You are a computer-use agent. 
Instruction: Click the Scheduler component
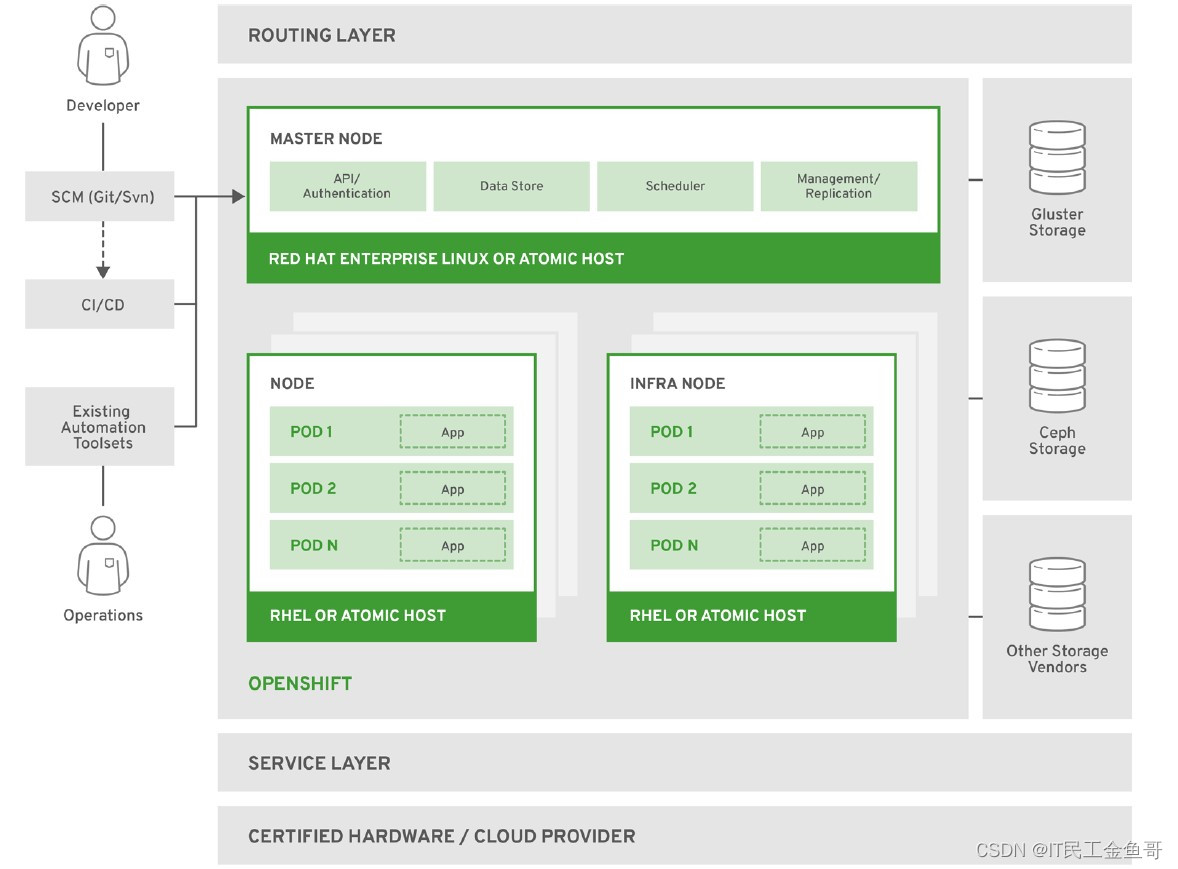click(x=675, y=186)
